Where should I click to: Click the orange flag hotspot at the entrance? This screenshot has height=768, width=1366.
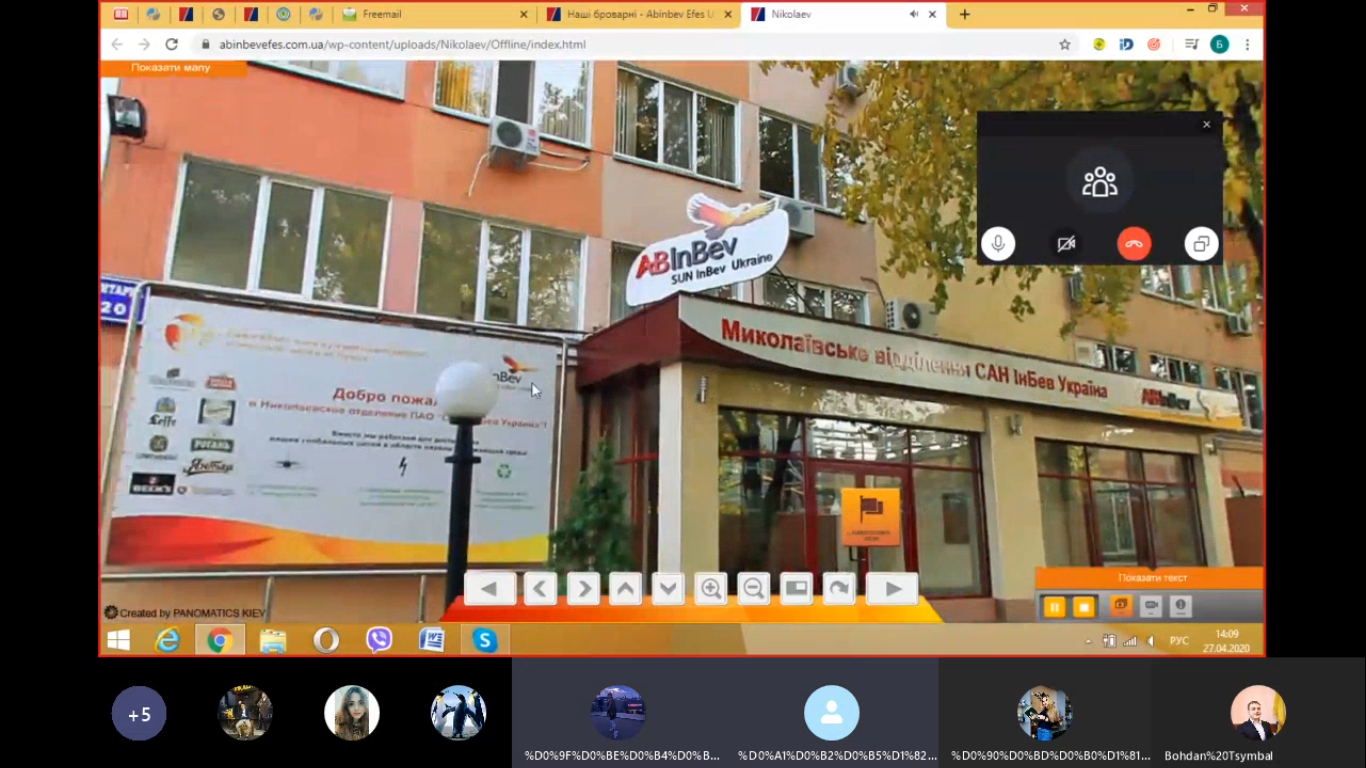pyautogui.click(x=870, y=516)
